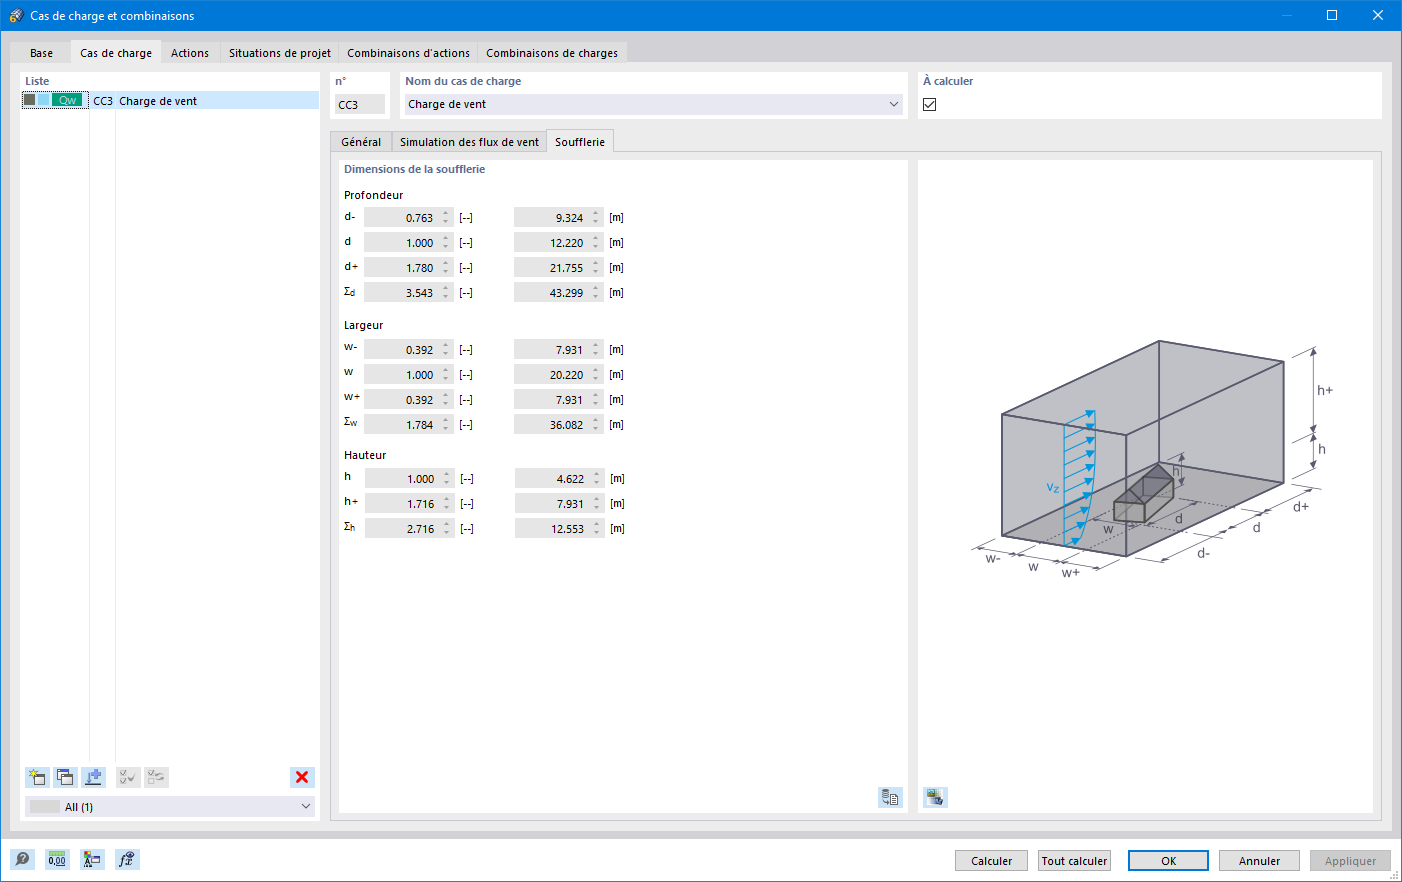Click the Largeur section label
The height and width of the screenshot is (882, 1402).
[x=363, y=325]
